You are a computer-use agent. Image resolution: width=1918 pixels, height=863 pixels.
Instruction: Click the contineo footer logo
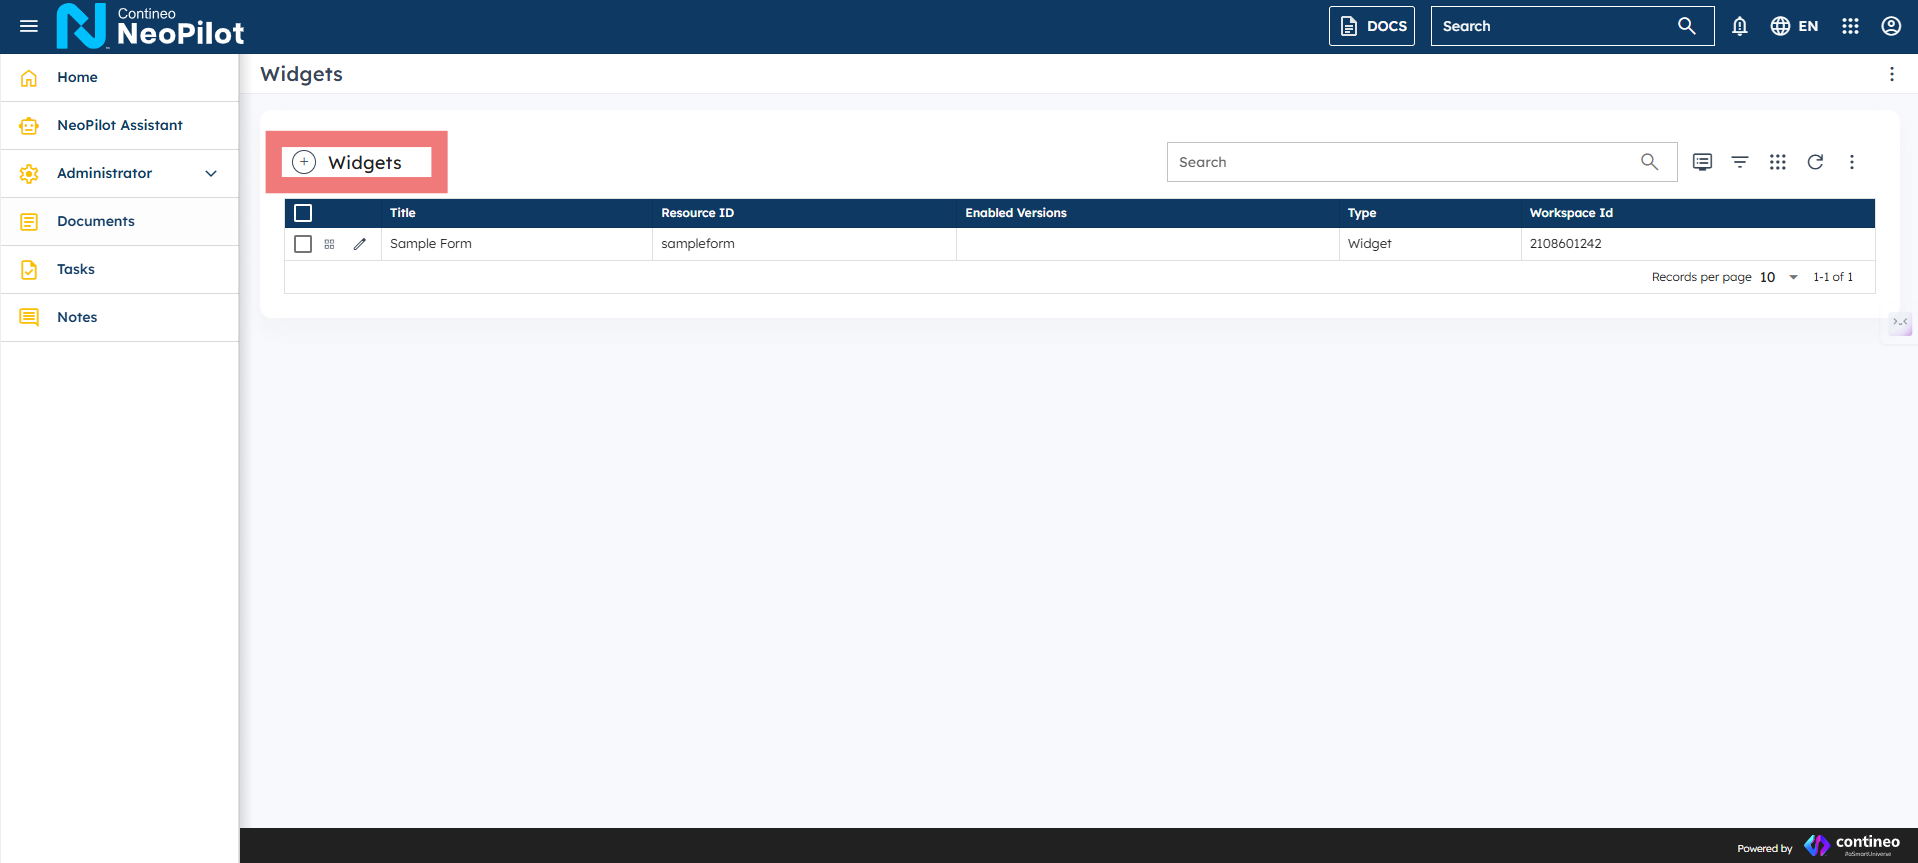pos(1852,845)
